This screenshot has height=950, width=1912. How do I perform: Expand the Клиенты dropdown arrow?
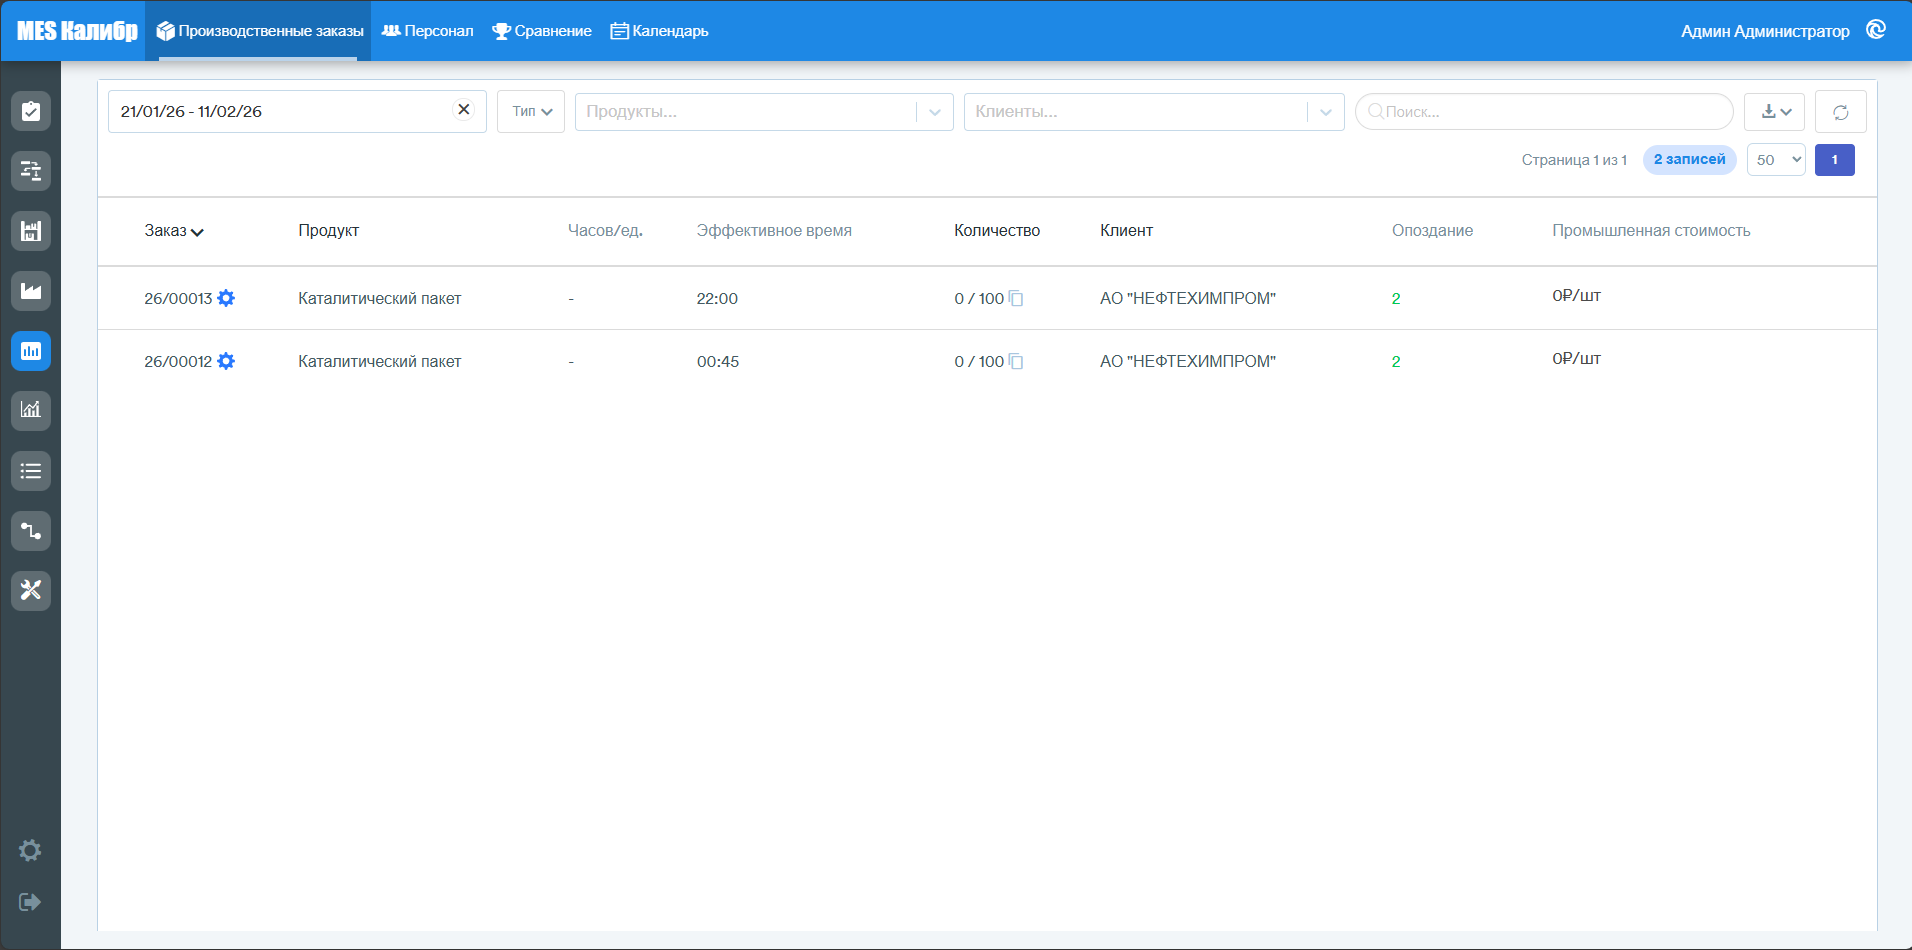1326,112
